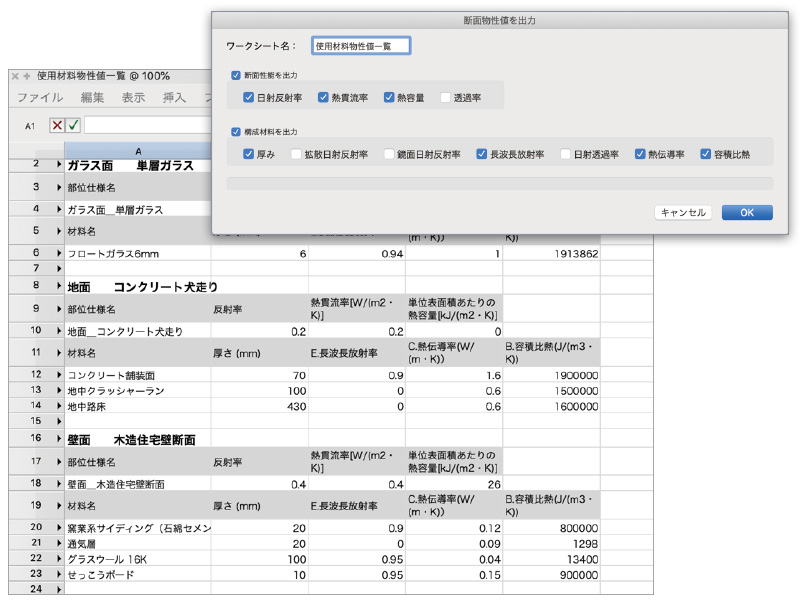The image size is (800, 600).
Task: Toggle the 構成材料を出力 checkbox
Action: click(x=236, y=131)
